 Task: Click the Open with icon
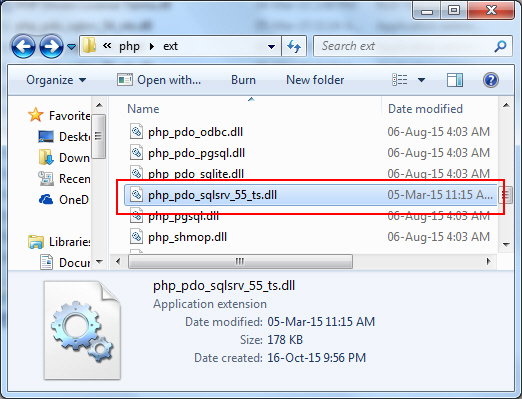[x=125, y=80]
